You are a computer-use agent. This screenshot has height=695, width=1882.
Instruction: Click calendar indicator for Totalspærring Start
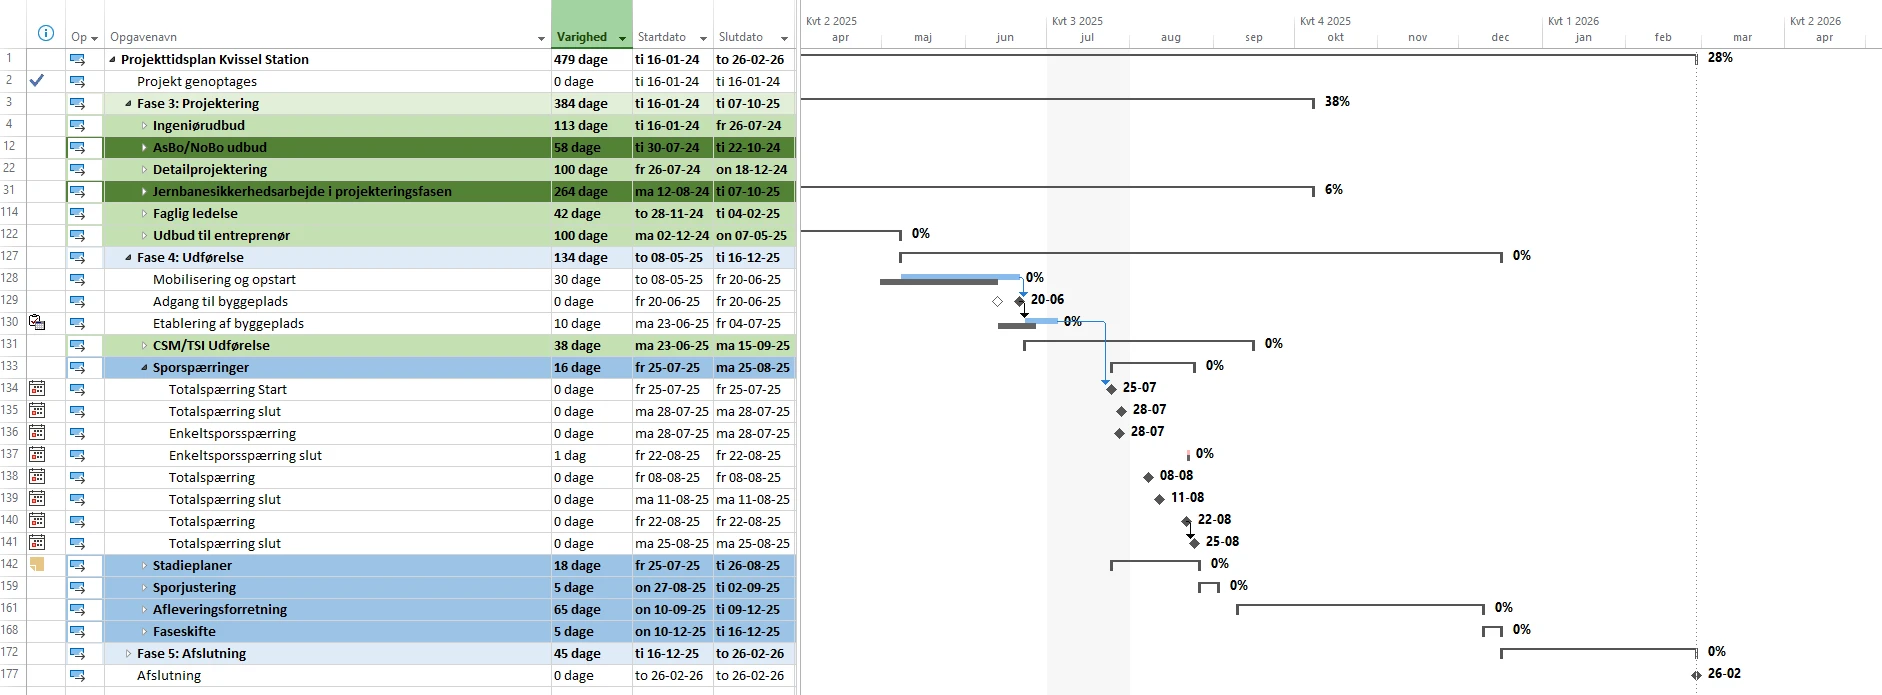click(37, 389)
